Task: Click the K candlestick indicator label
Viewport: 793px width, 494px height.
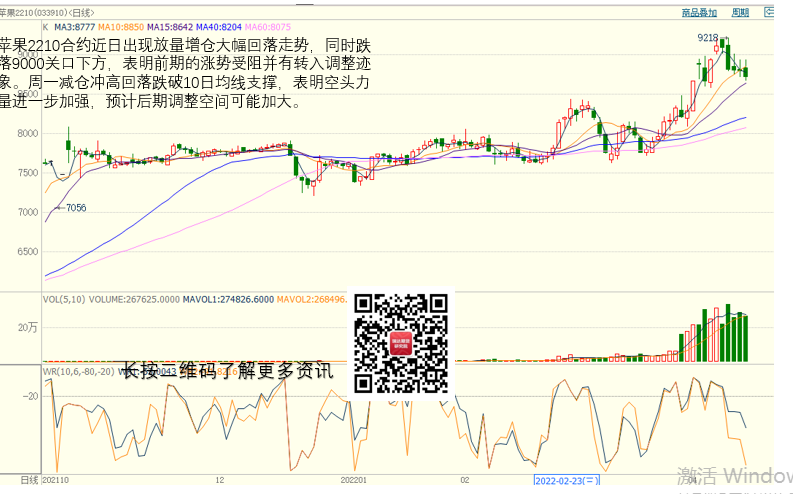Action: point(45,27)
